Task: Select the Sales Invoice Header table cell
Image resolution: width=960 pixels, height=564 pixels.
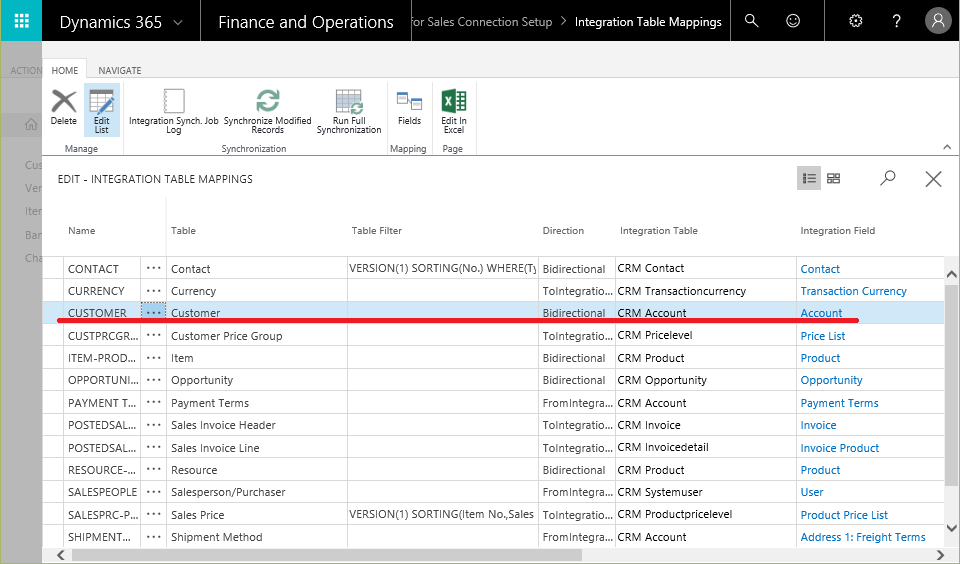Action: pyautogui.click(x=257, y=425)
